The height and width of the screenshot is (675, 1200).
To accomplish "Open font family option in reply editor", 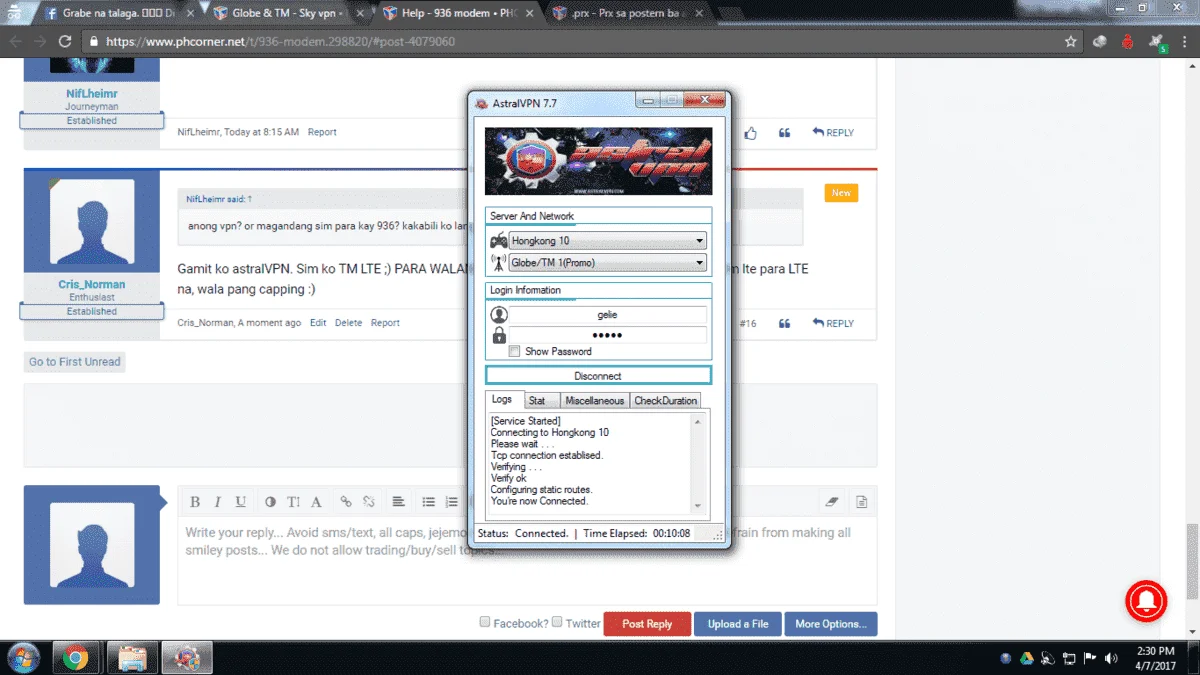I will click(x=316, y=502).
